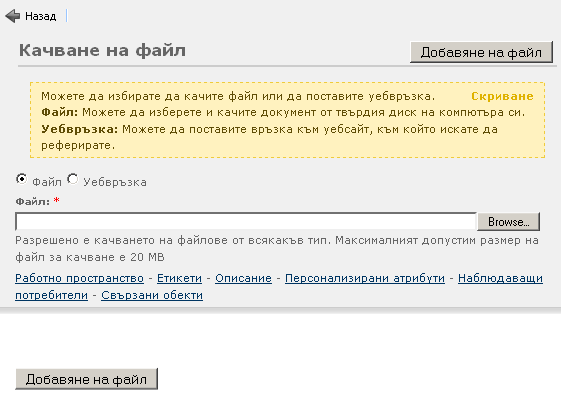Click the yellow help information box
The image size is (561, 397).
pos(287,120)
